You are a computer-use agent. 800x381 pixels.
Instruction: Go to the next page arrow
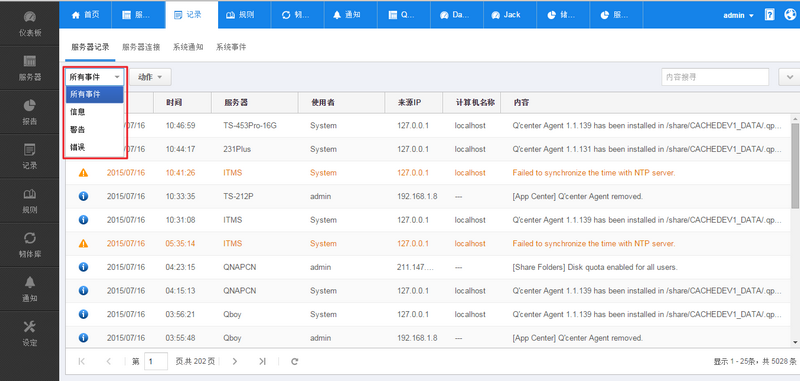pyautogui.click(x=235, y=361)
